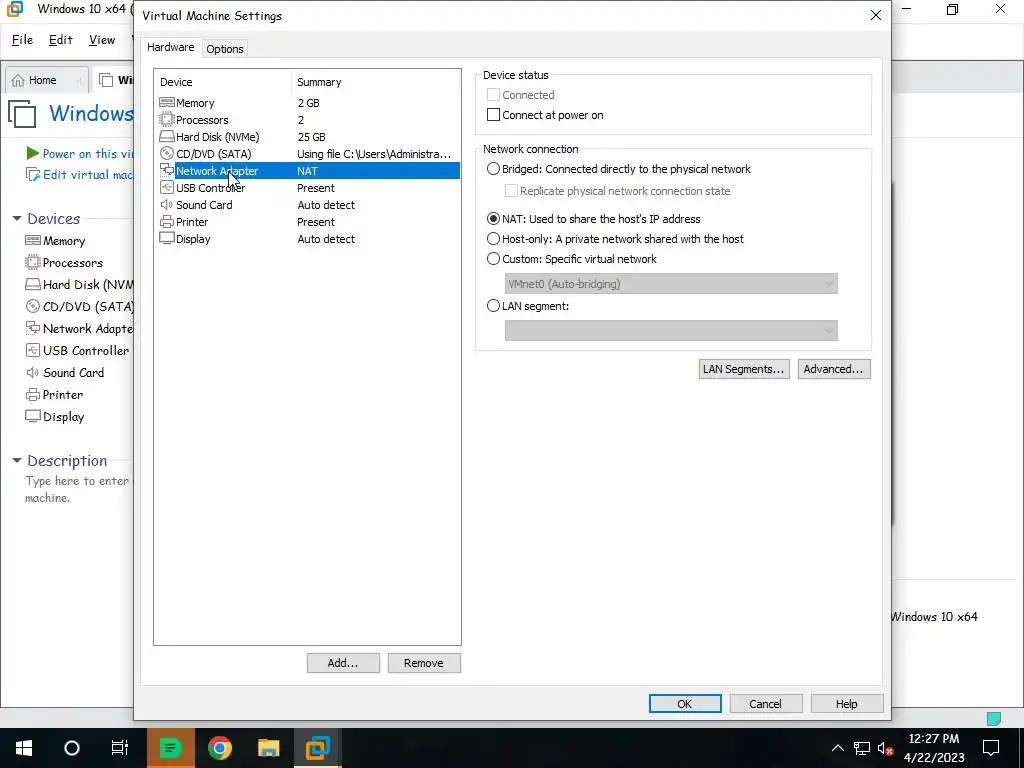
Task: Click the taskbar clock showing 12:27 PM
Action: tap(934, 748)
